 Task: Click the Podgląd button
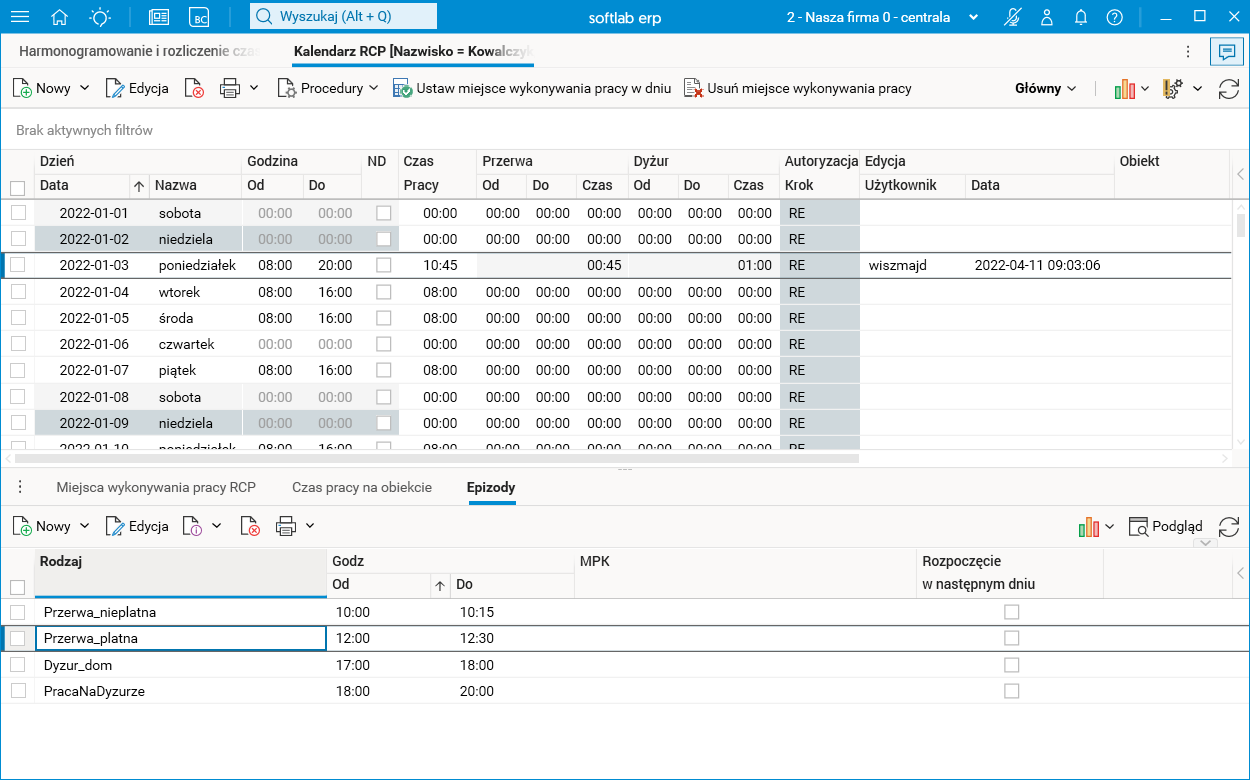tap(1165, 526)
